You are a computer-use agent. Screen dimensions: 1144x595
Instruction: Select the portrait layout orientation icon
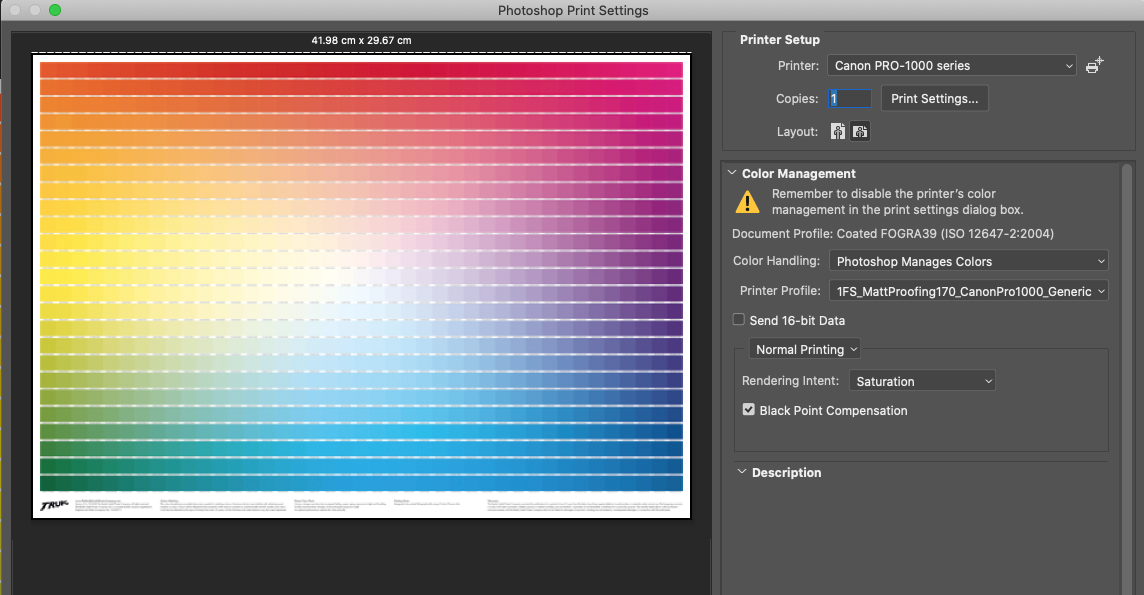pos(837,131)
